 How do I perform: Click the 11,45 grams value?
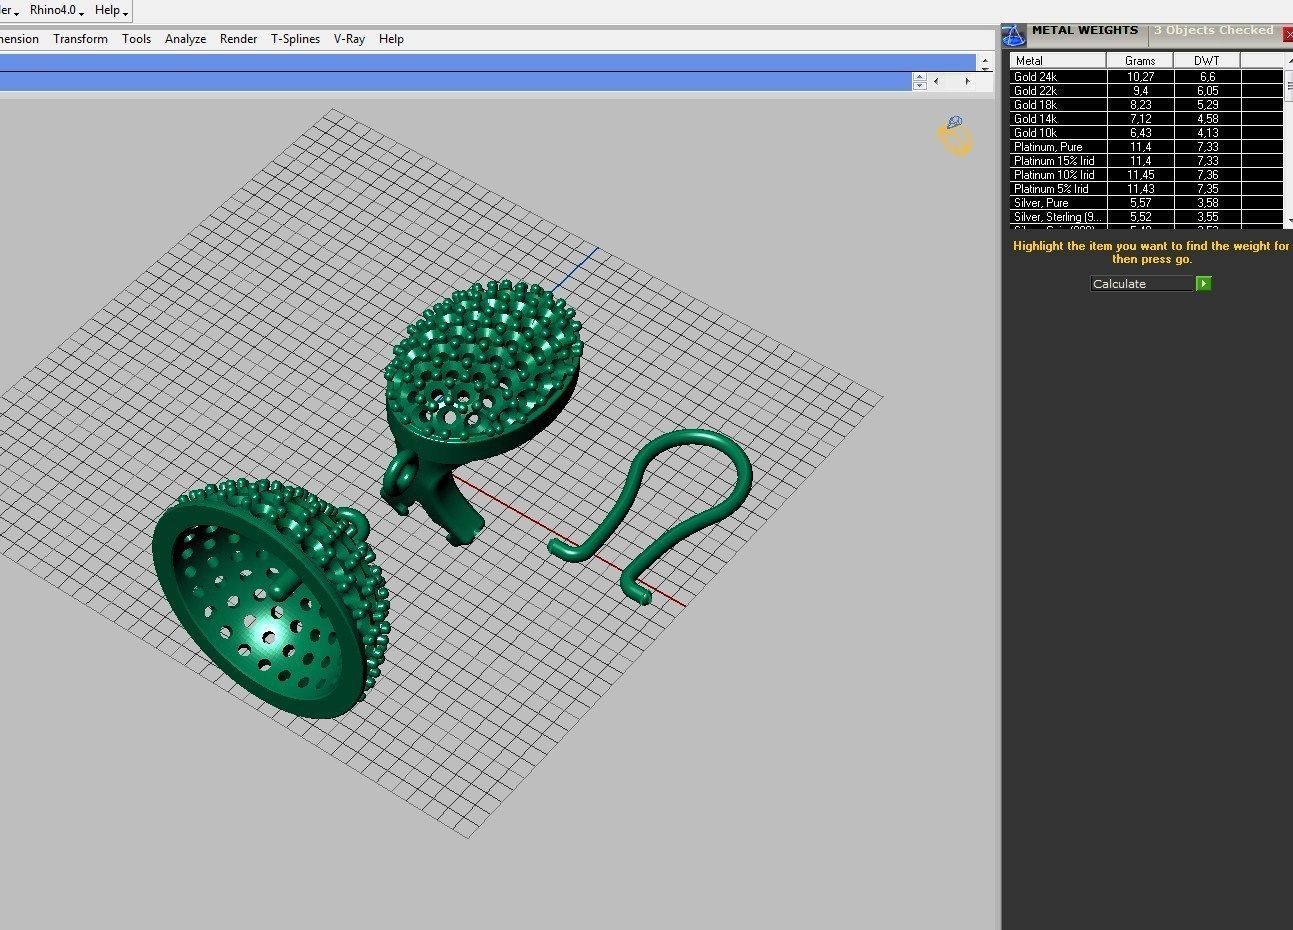(x=1140, y=175)
